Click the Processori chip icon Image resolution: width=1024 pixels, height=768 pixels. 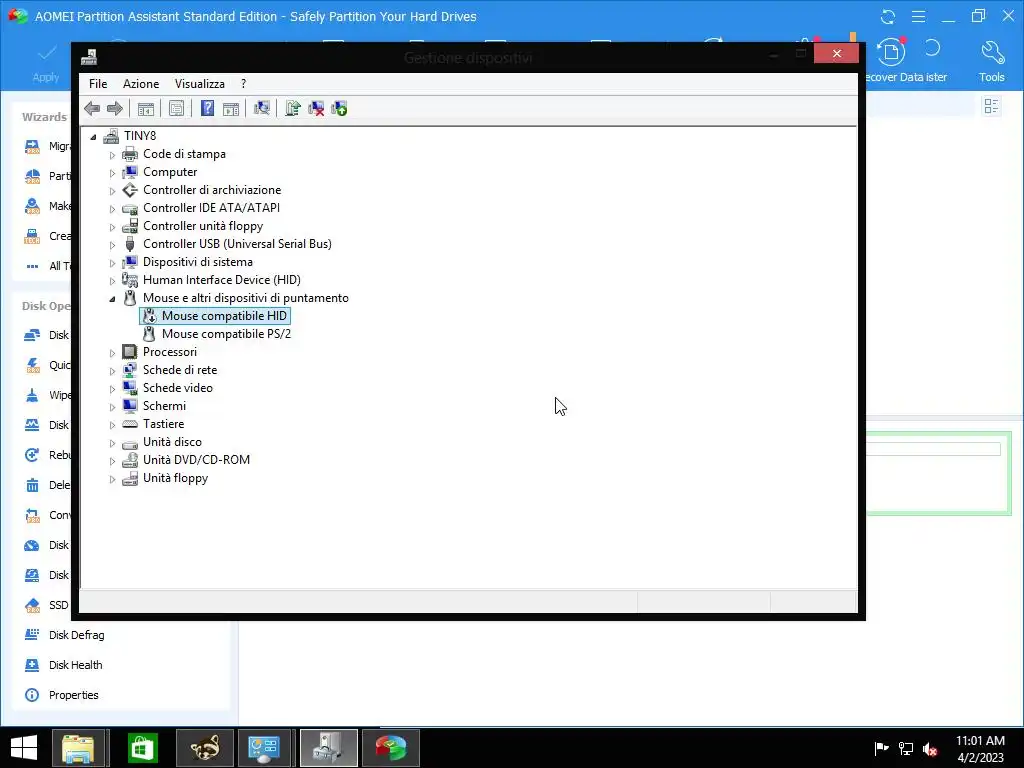pyautogui.click(x=130, y=352)
